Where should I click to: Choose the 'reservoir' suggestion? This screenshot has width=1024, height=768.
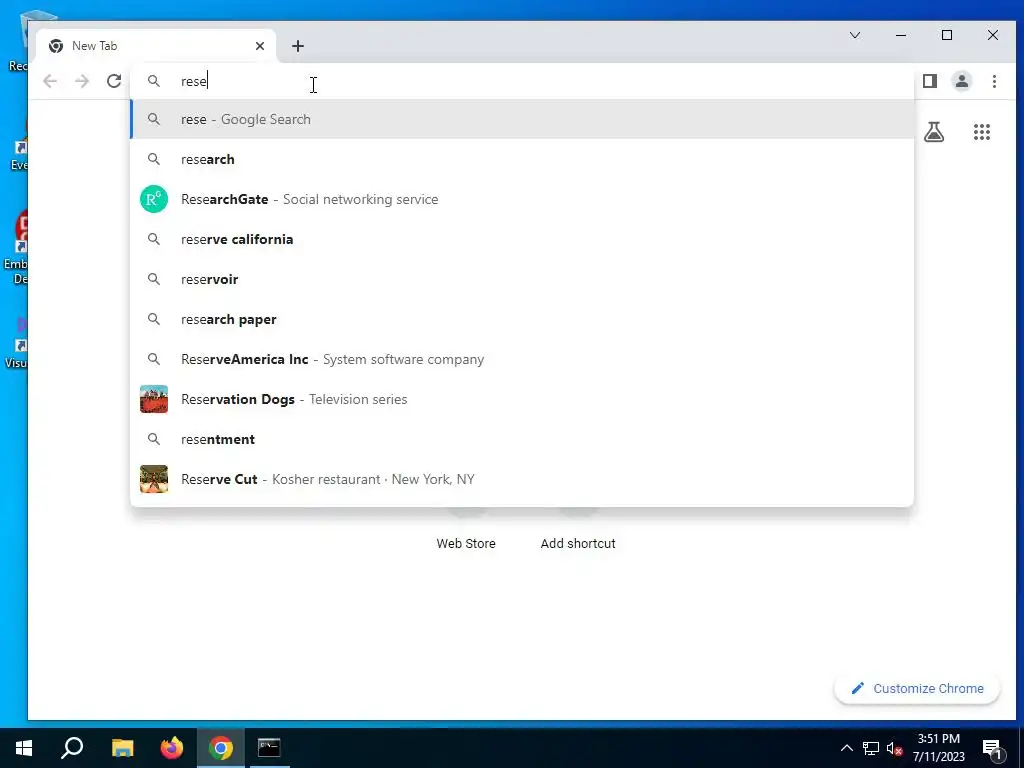point(522,279)
